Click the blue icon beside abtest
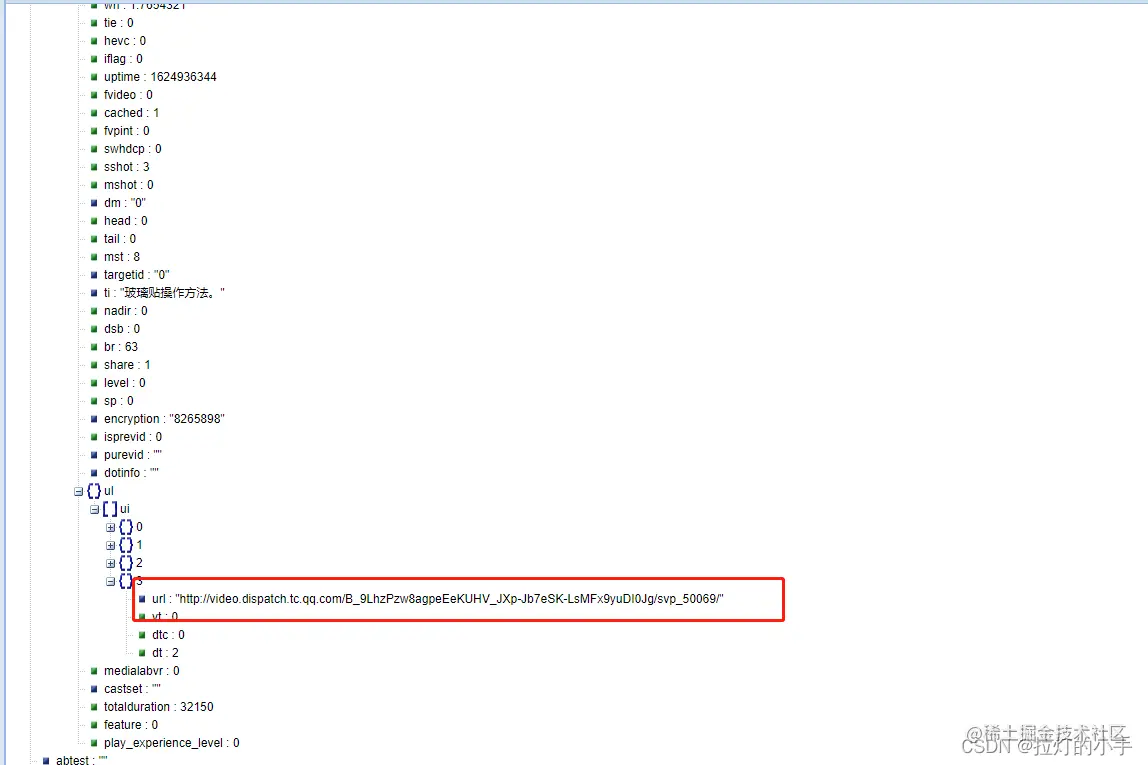 pyautogui.click(x=46, y=761)
